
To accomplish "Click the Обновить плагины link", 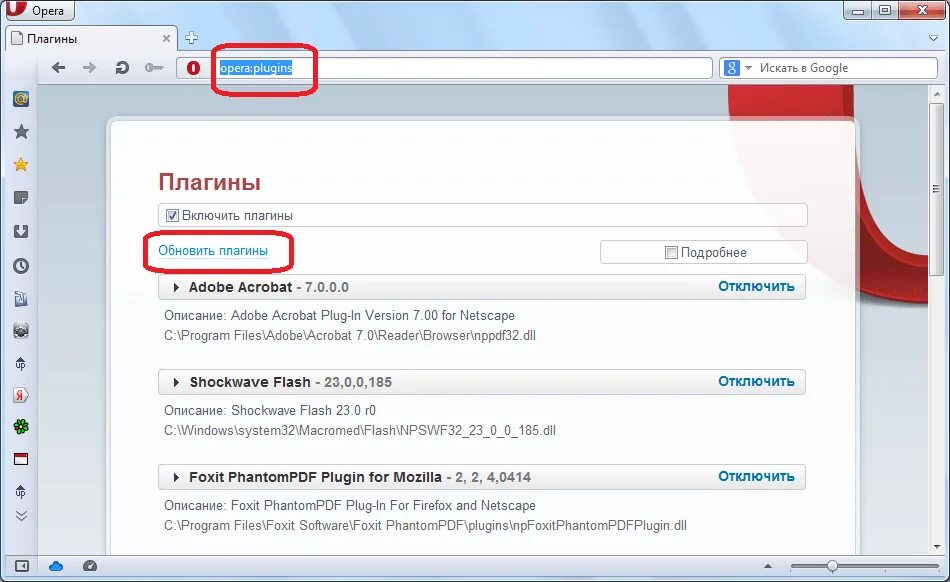I will 213,251.
